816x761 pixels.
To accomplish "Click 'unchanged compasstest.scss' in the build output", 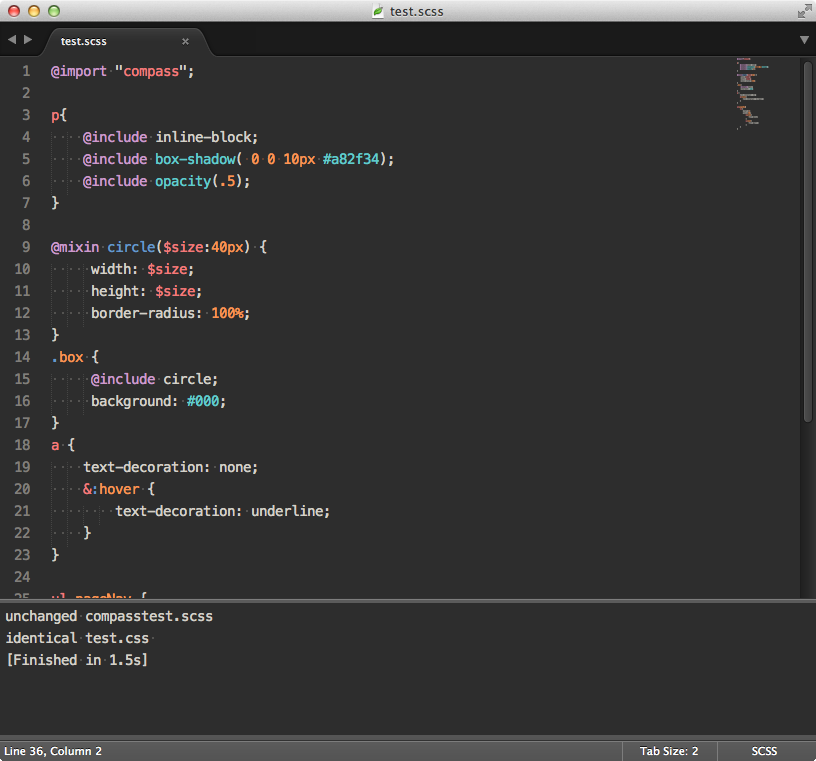I will [109, 616].
